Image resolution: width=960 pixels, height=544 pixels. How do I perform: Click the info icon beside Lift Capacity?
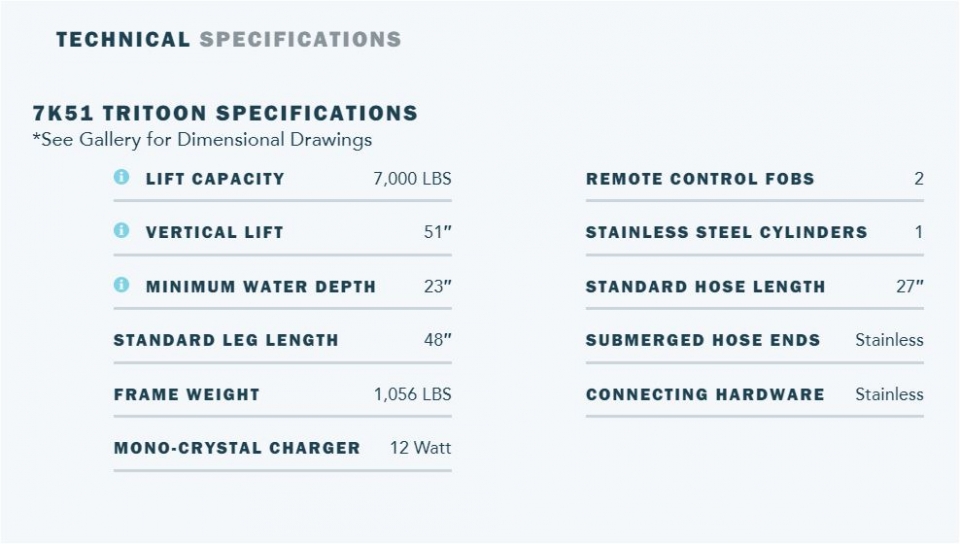[x=122, y=178]
